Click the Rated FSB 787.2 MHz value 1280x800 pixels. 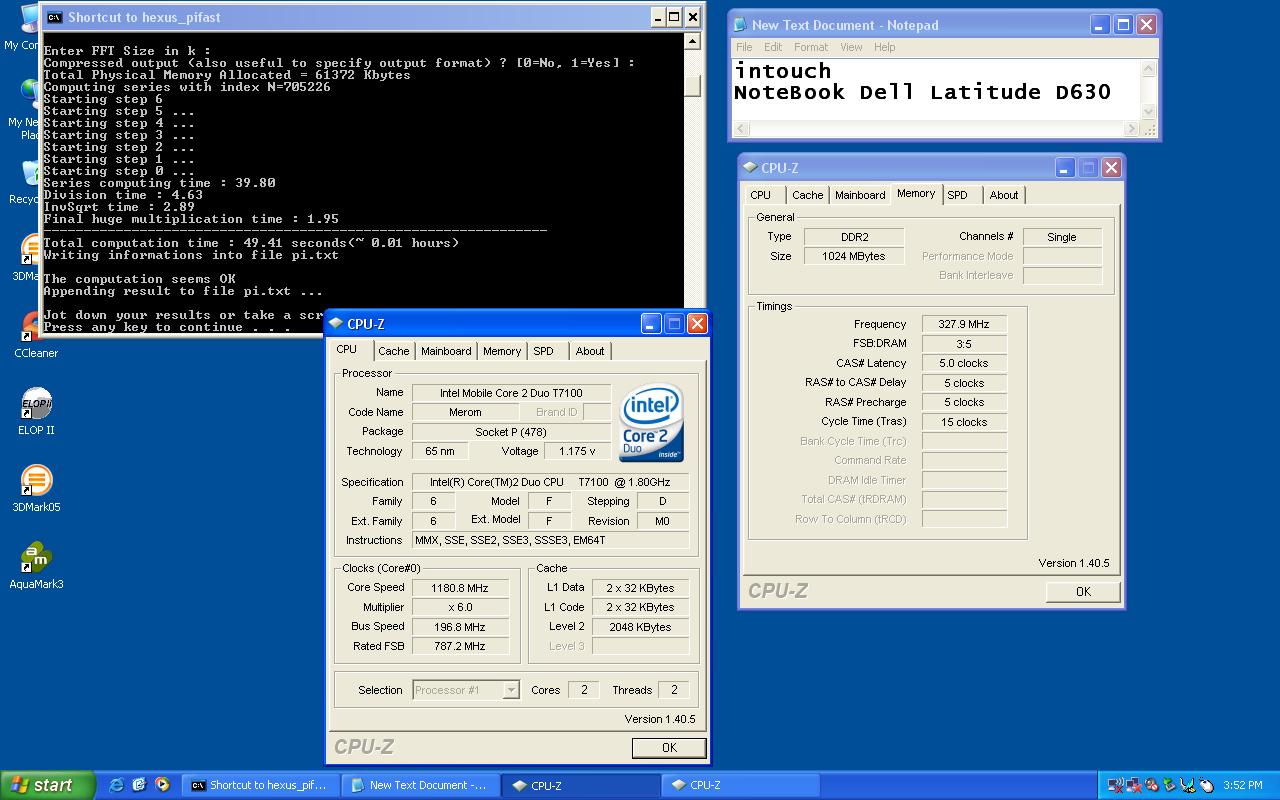[x=460, y=646]
